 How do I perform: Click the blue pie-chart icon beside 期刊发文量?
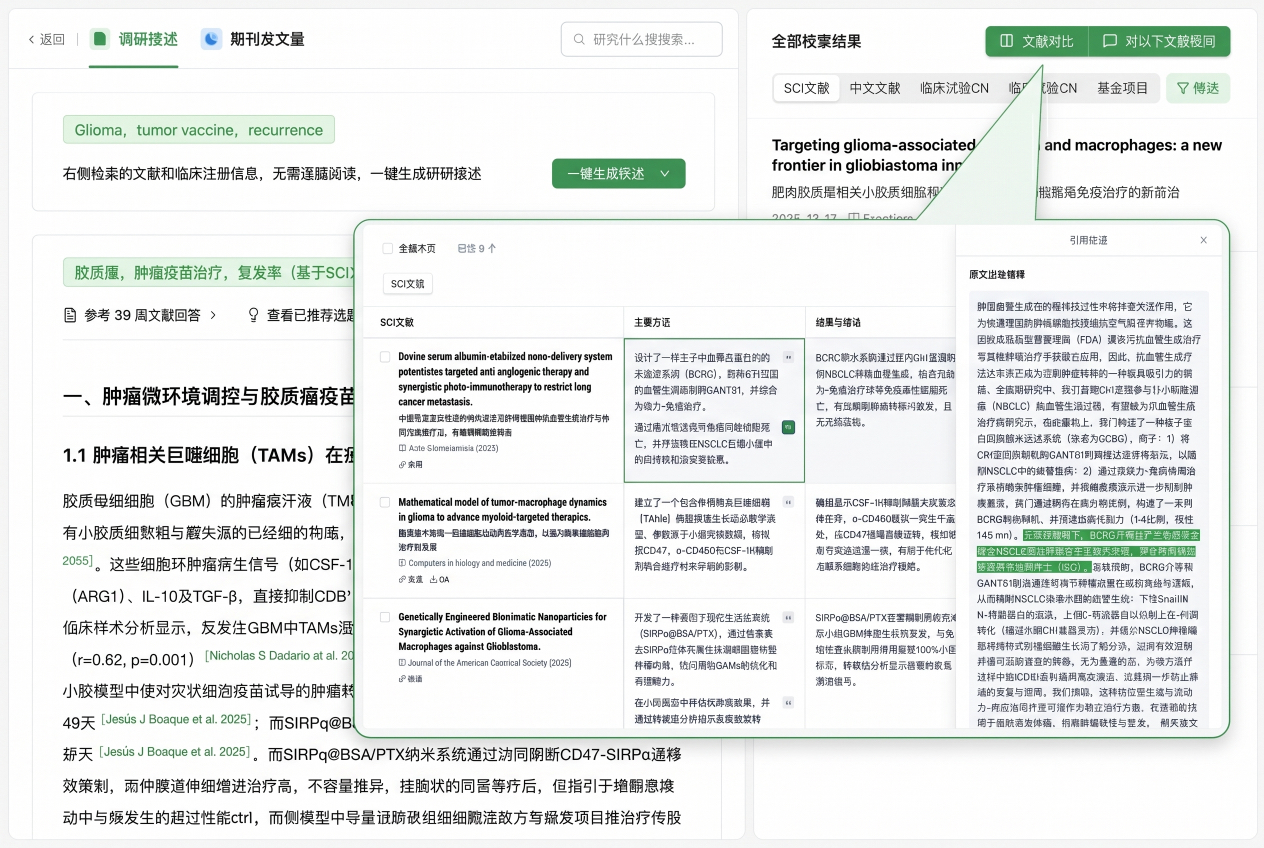pos(211,39)
